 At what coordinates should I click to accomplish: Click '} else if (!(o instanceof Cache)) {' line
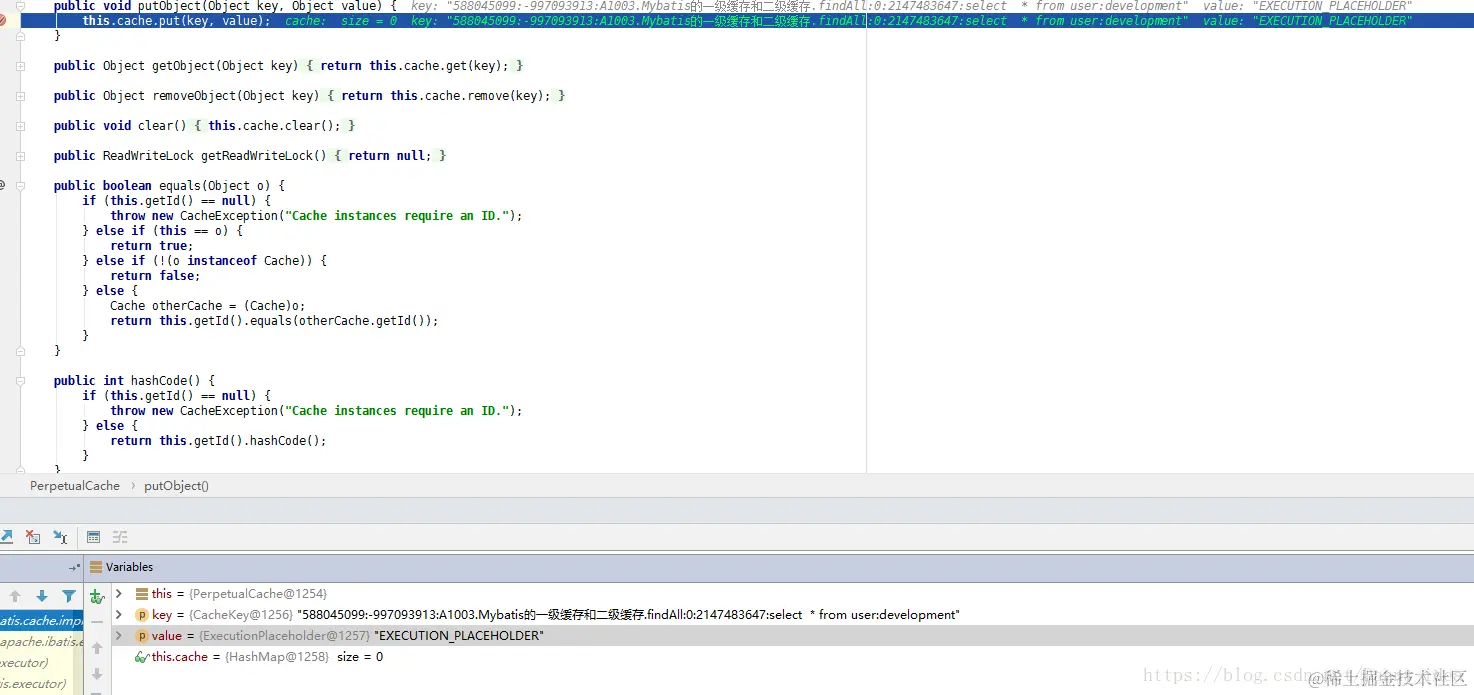click(x=205, y=260)
